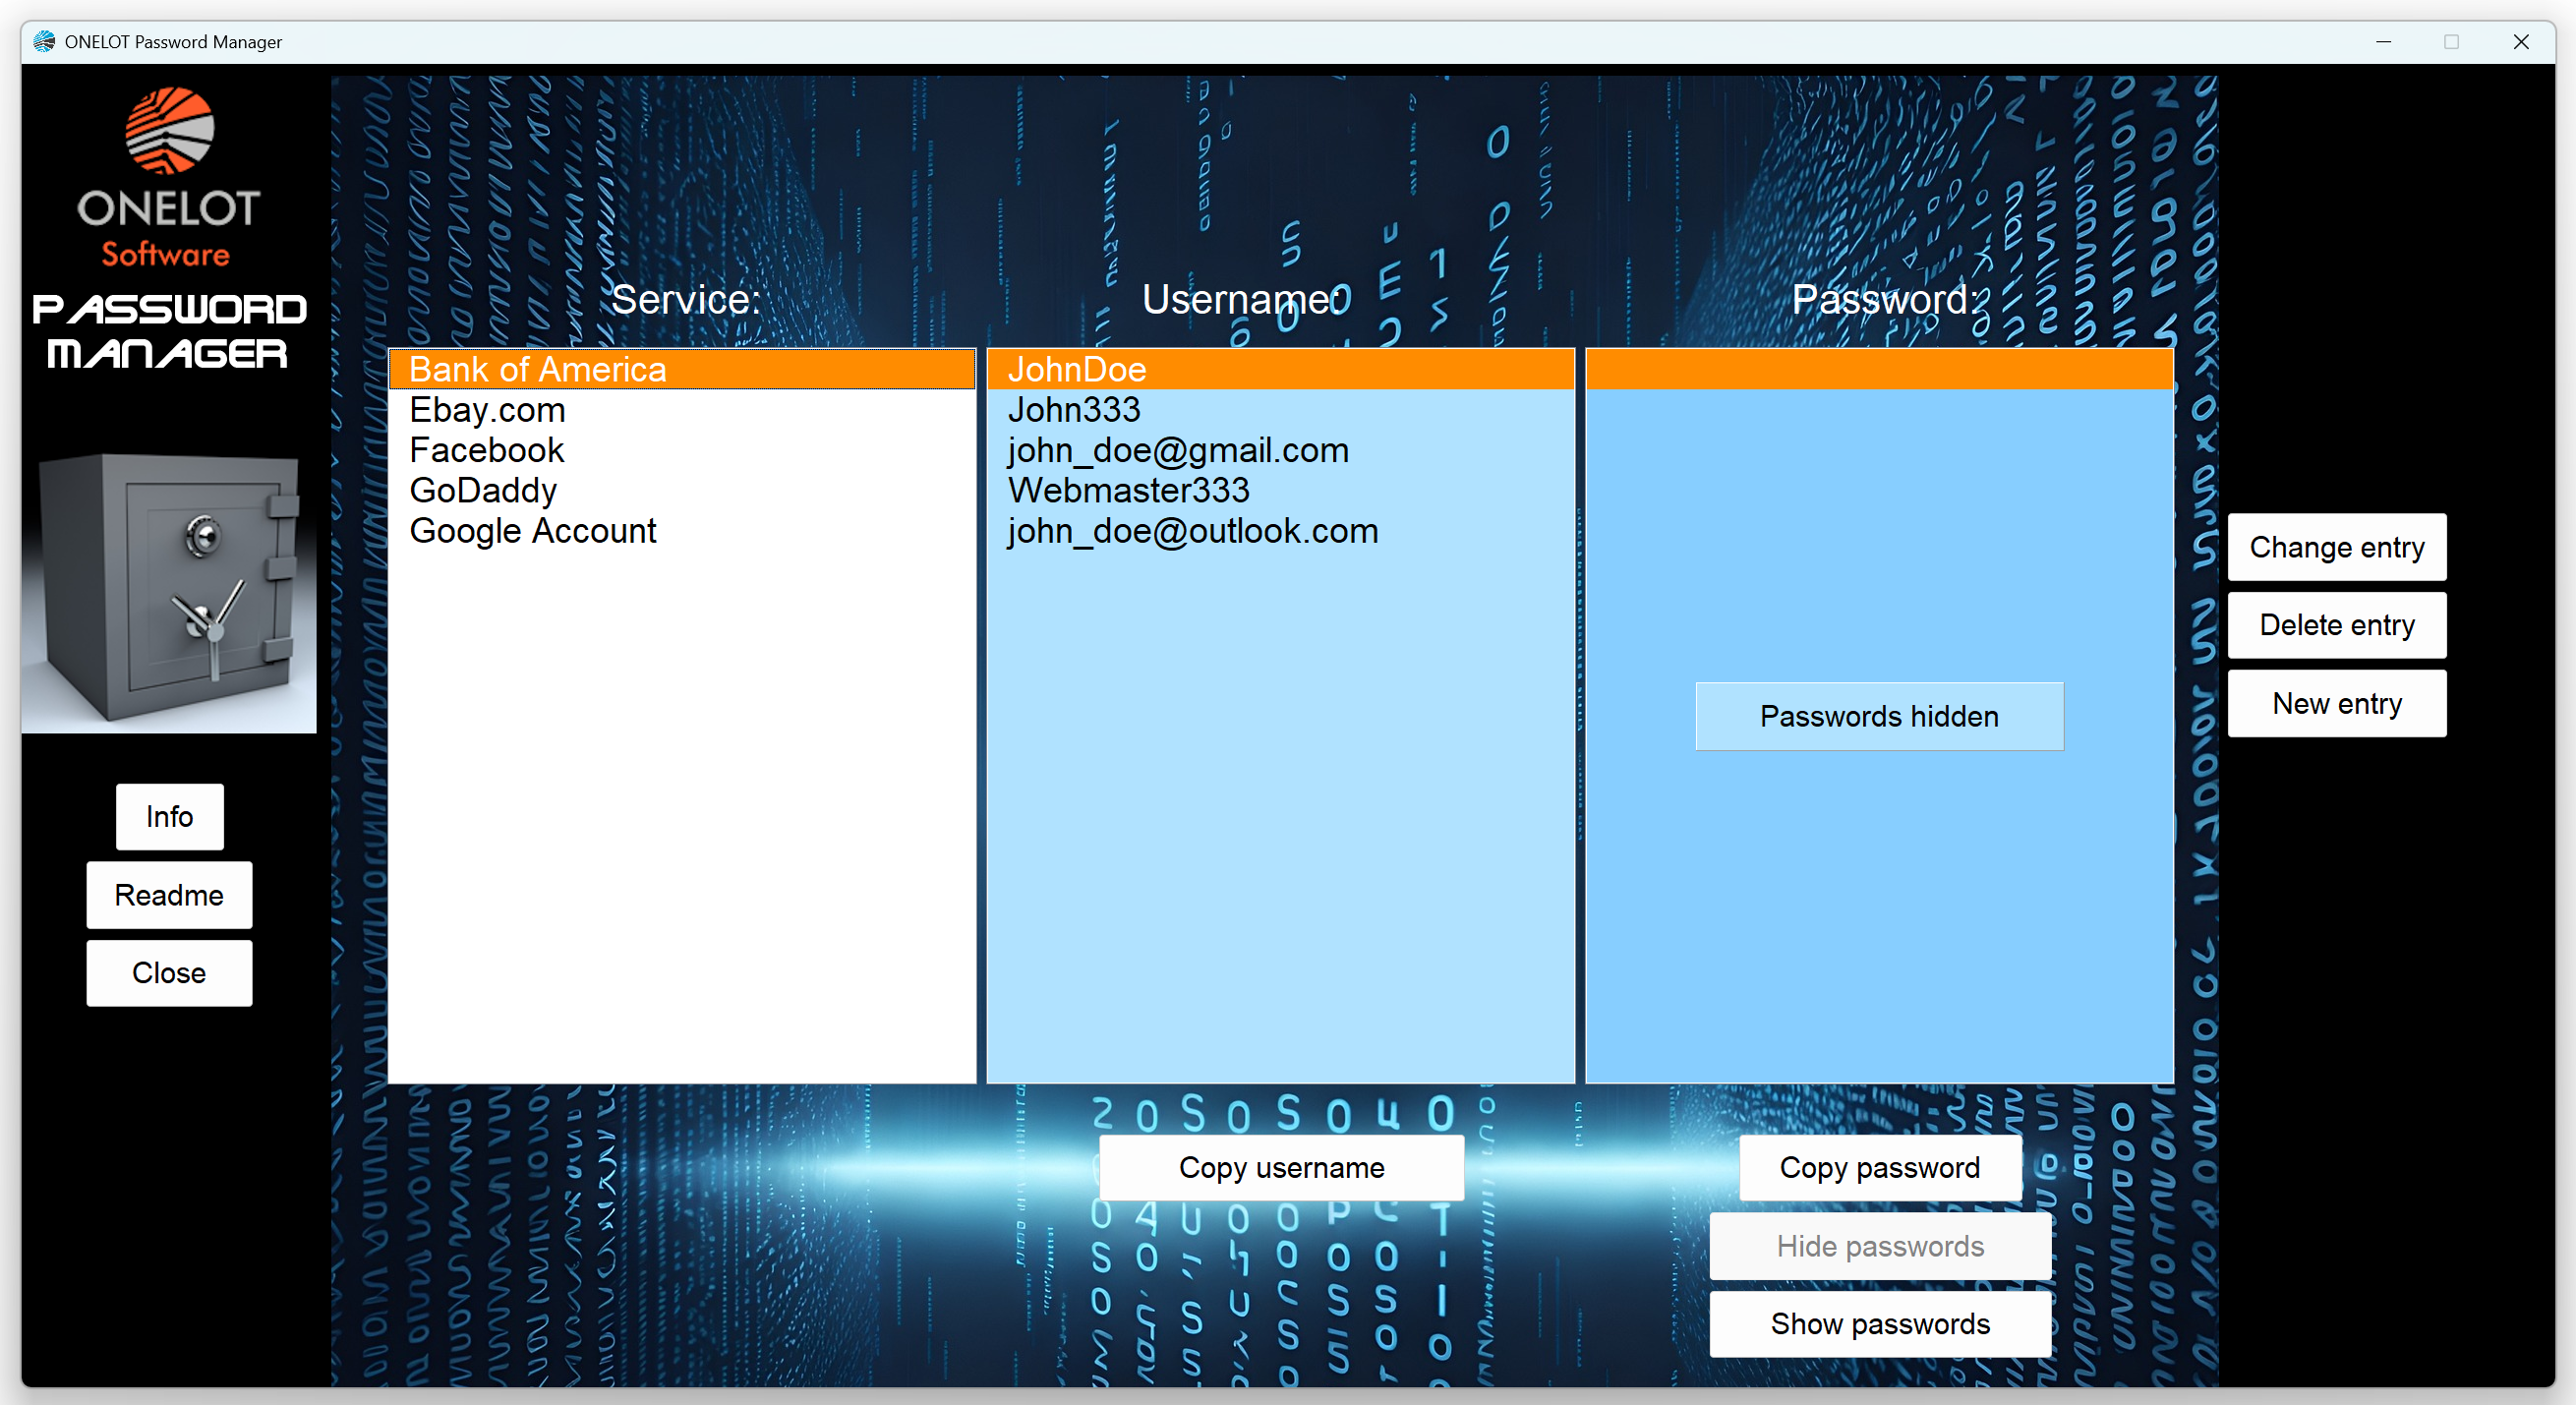Click the Passwords hidden label
This screenshot has width=2576, height=1405.
coord(1878,716)
